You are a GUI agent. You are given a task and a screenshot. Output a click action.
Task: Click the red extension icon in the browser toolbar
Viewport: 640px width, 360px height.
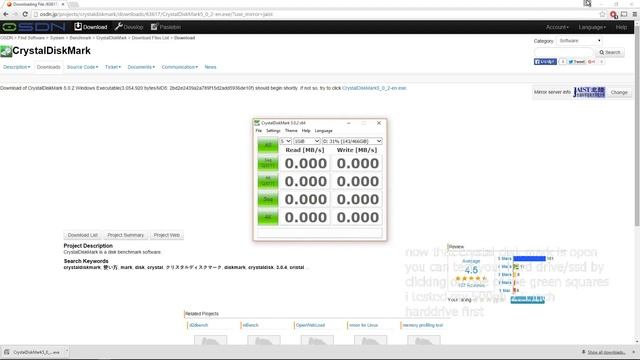[613, 14]
